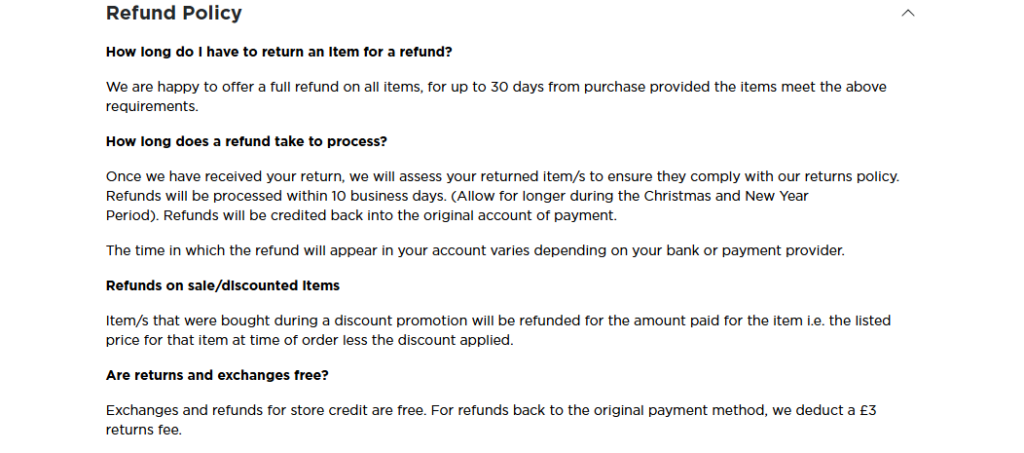The width and height of the screenshot is (1024, 453).
Task: Click the paragraph starting 'Once we have received'
Action: 502,195
